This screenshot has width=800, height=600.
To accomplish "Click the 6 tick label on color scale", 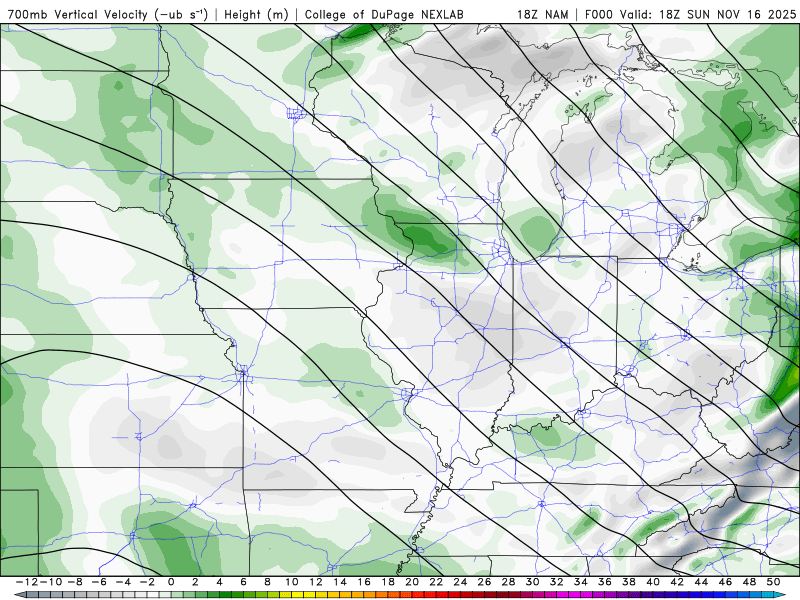I will [243, 582].
